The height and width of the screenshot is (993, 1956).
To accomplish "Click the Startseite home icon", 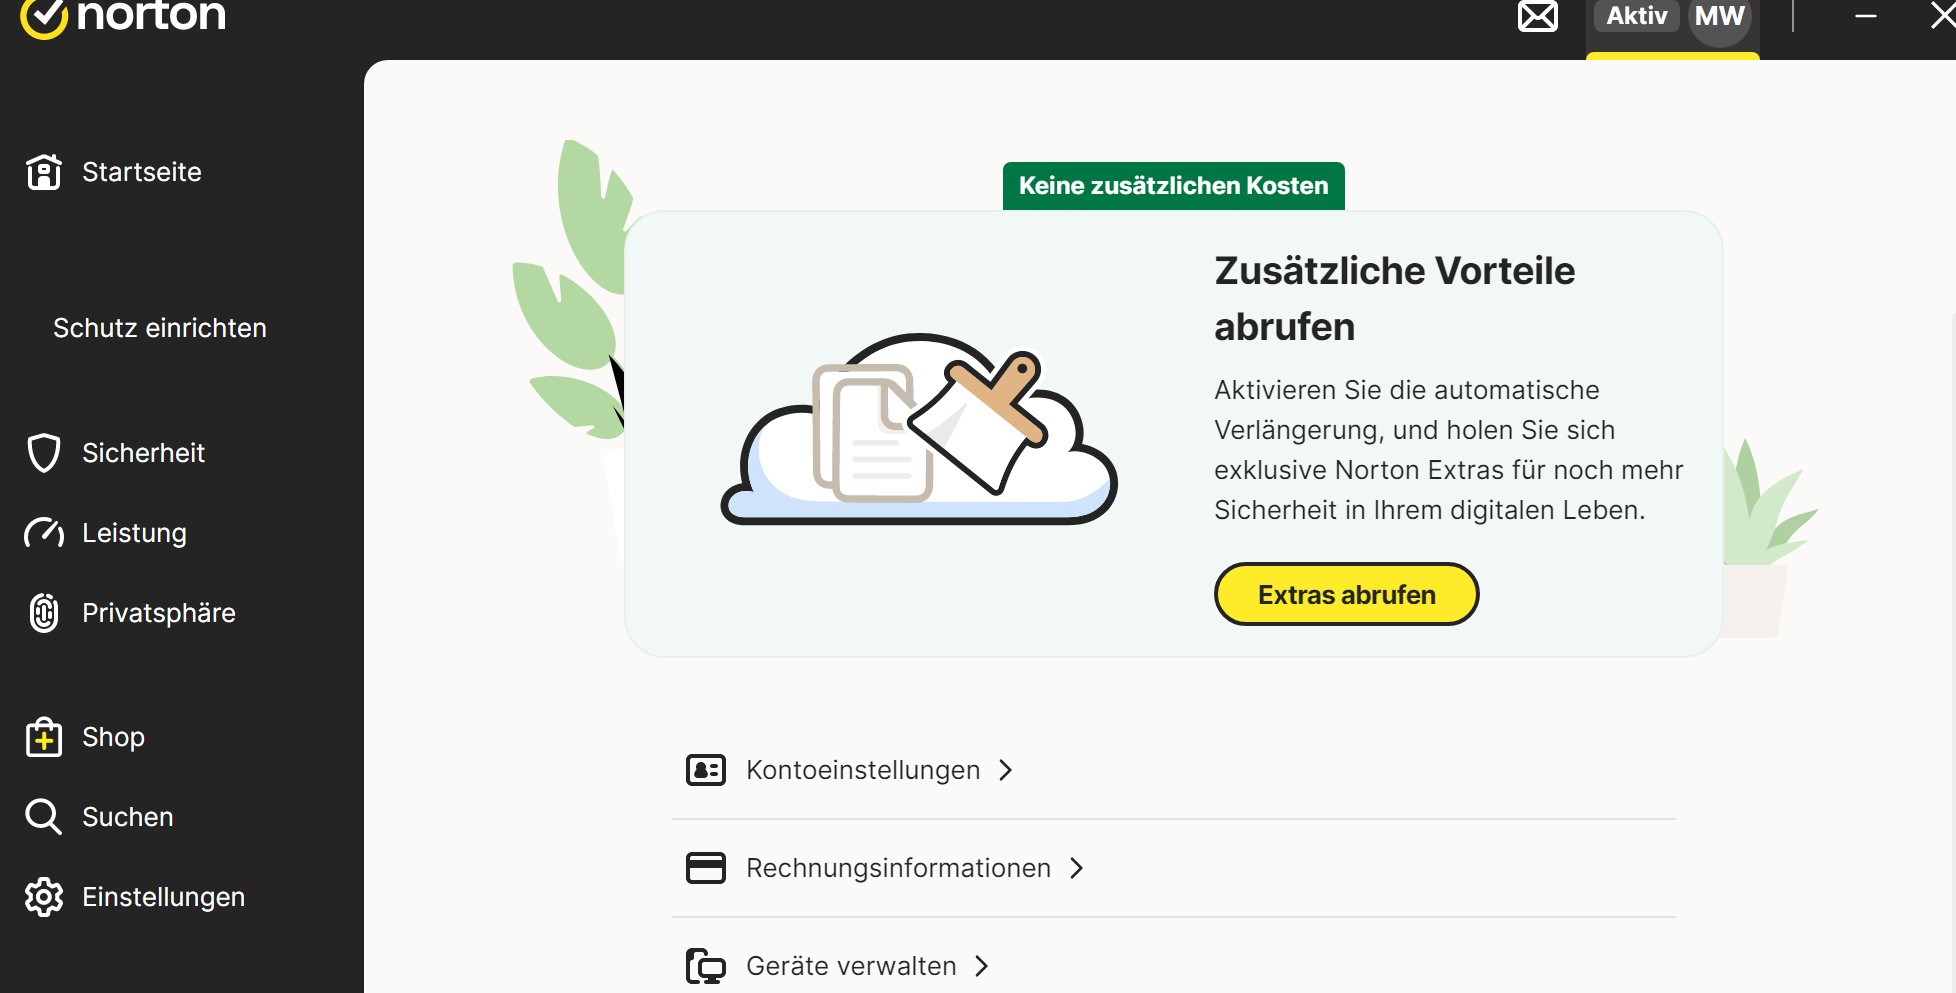I will click(x=44, y=172).
